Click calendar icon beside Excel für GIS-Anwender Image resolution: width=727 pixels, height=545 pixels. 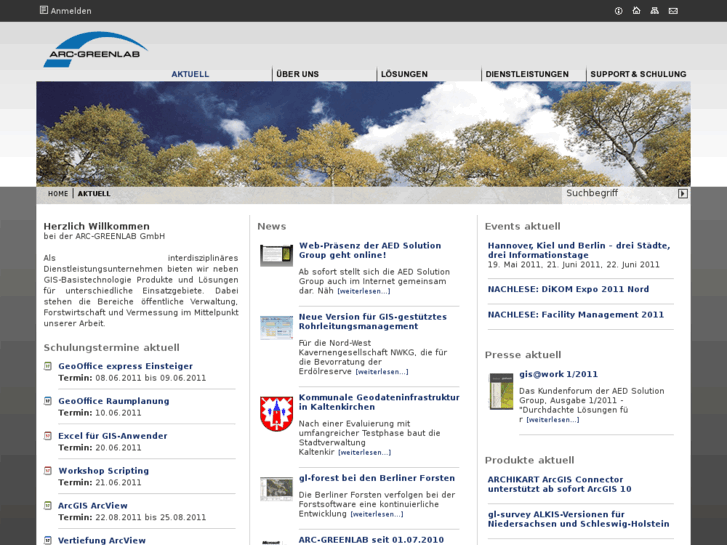(x=47, y=436)
